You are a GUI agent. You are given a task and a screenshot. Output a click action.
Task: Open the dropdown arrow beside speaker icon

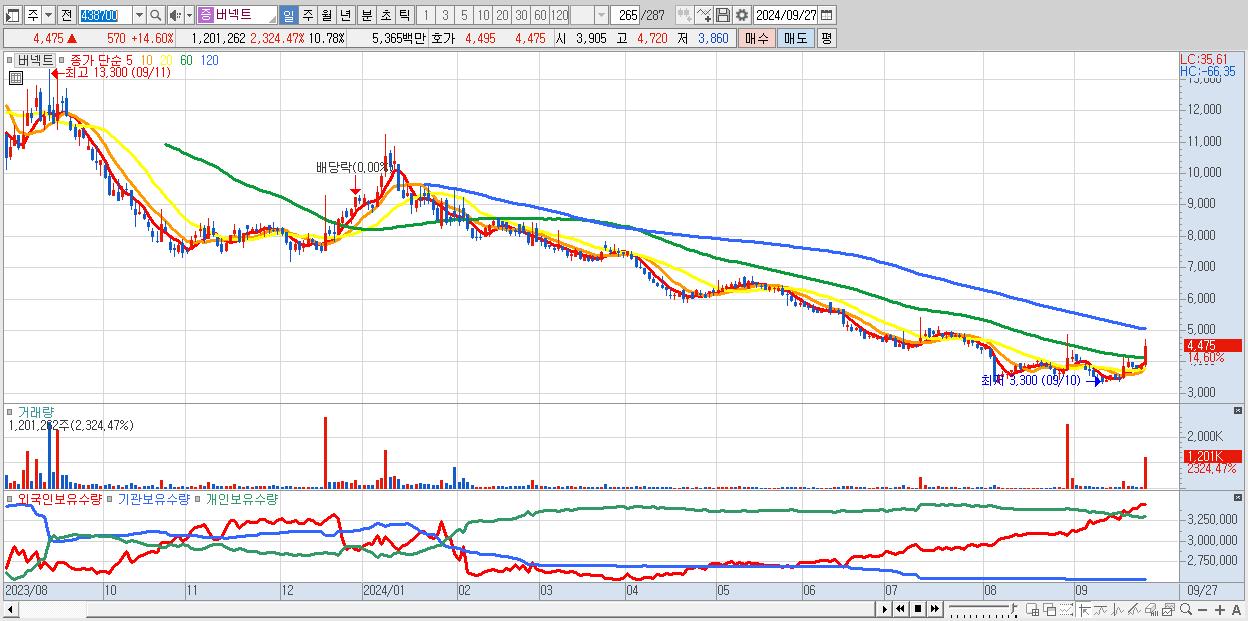tap(189, 15)
